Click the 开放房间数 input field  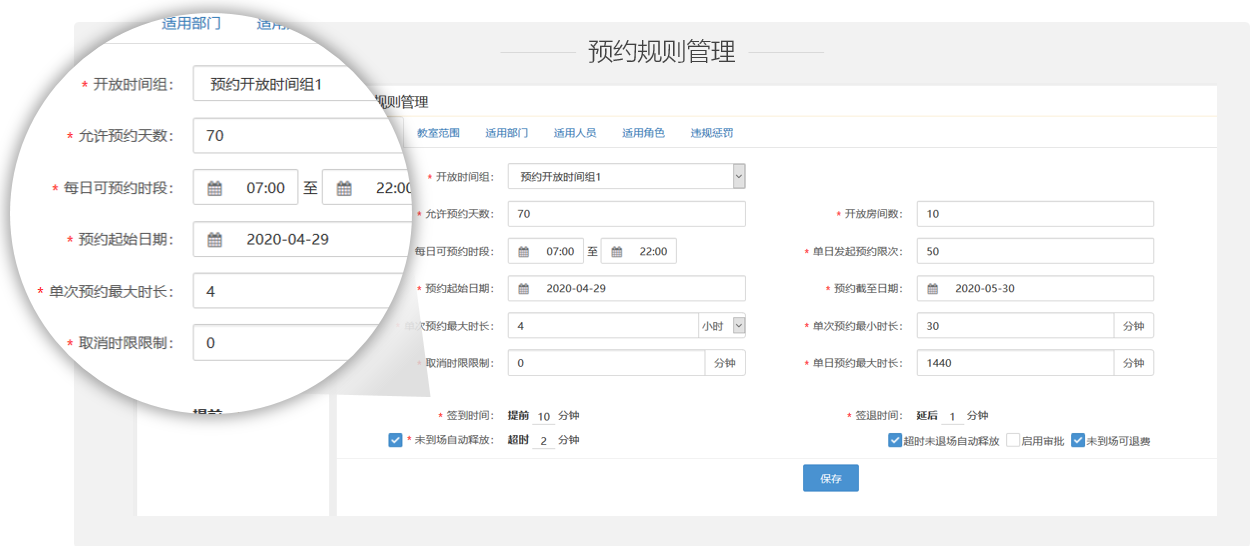pyautogui.click(x=1036, y=214)
